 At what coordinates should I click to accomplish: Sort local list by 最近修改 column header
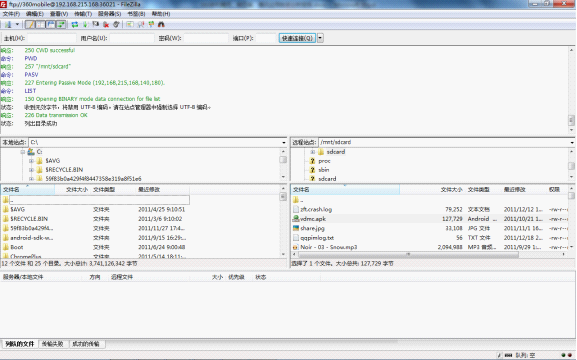(163, 190)
